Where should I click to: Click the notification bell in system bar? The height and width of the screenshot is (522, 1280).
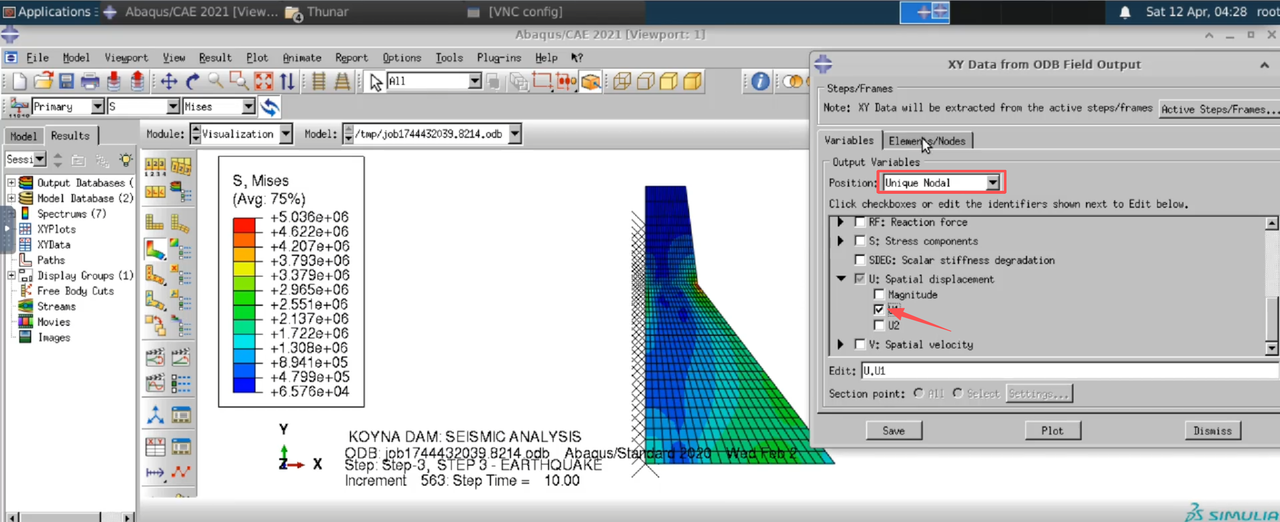click(x=1125, y=12)
